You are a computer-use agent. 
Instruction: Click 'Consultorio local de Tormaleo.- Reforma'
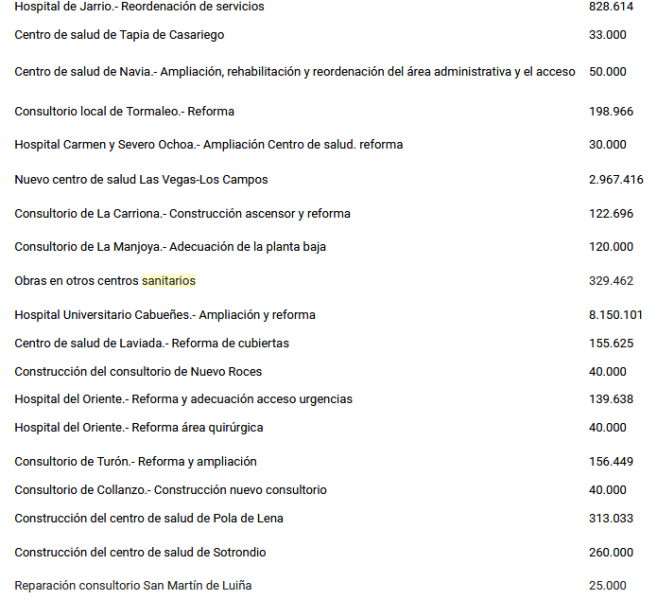[x=124, y=111]
